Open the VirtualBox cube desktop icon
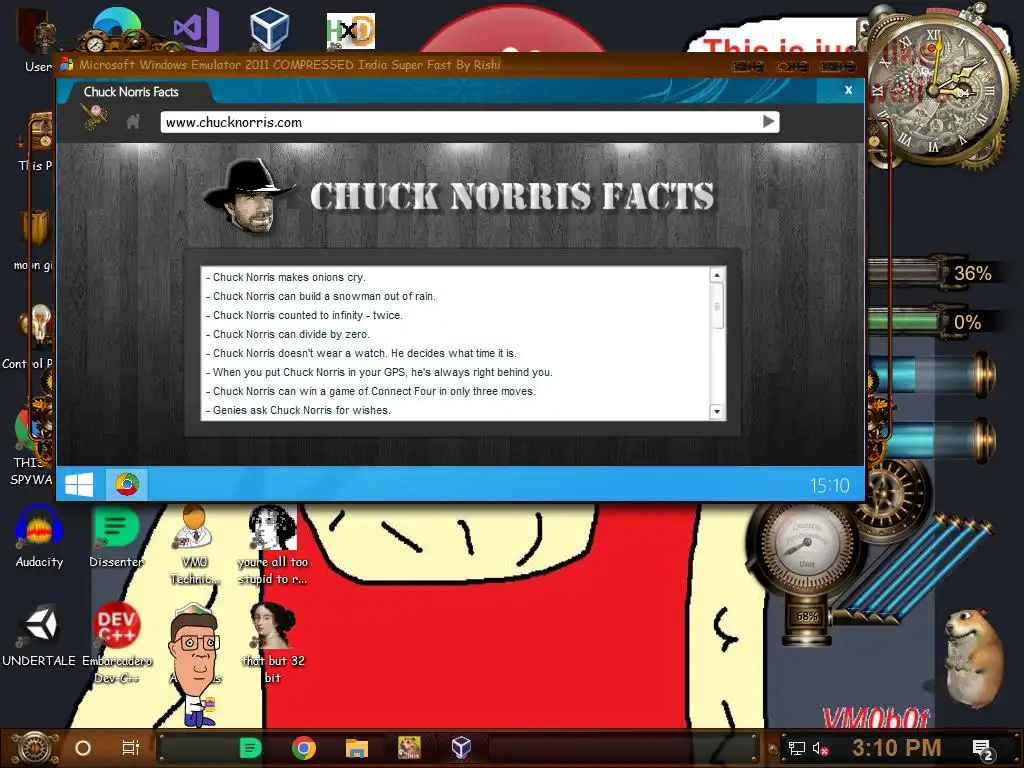This screenshot has width=1024, height=768. [x=269, y=28]
